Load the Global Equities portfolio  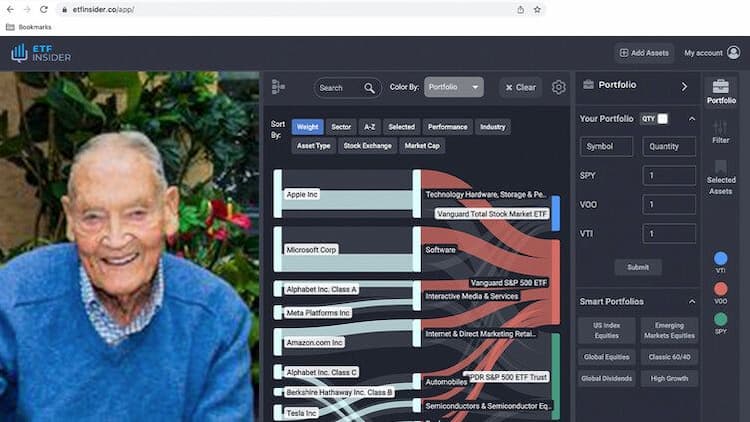tap(607, 357)
